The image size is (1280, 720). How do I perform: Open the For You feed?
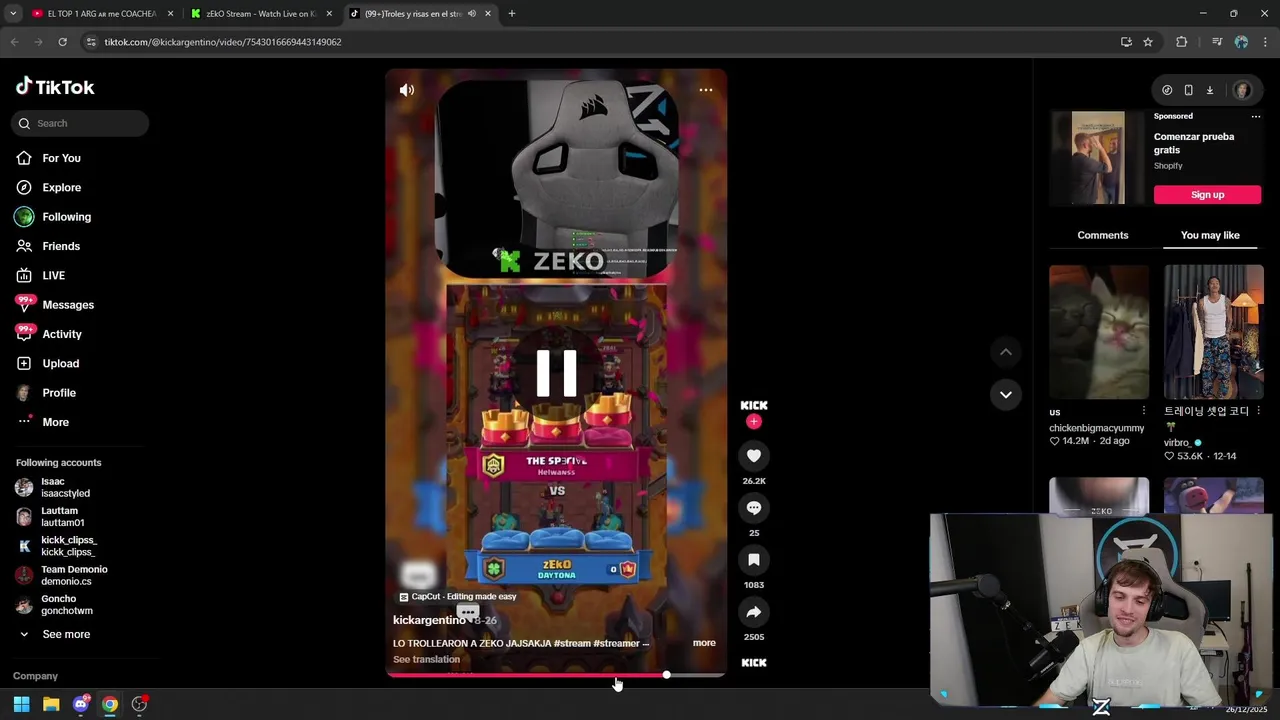(x=48, y=158)
